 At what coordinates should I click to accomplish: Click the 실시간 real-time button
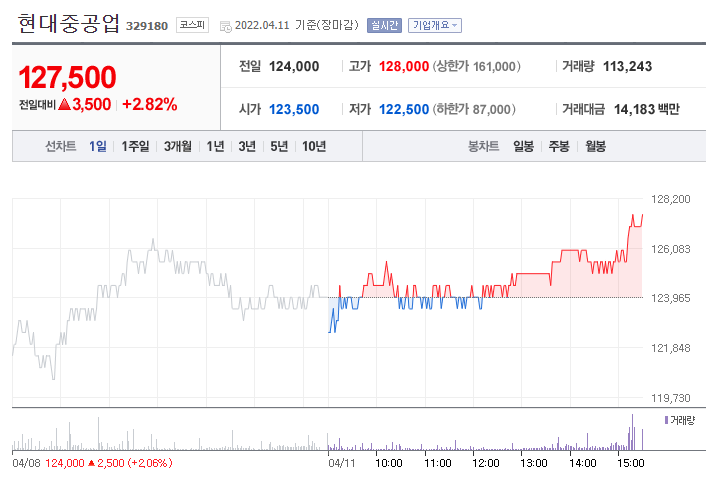coord(384,25)
